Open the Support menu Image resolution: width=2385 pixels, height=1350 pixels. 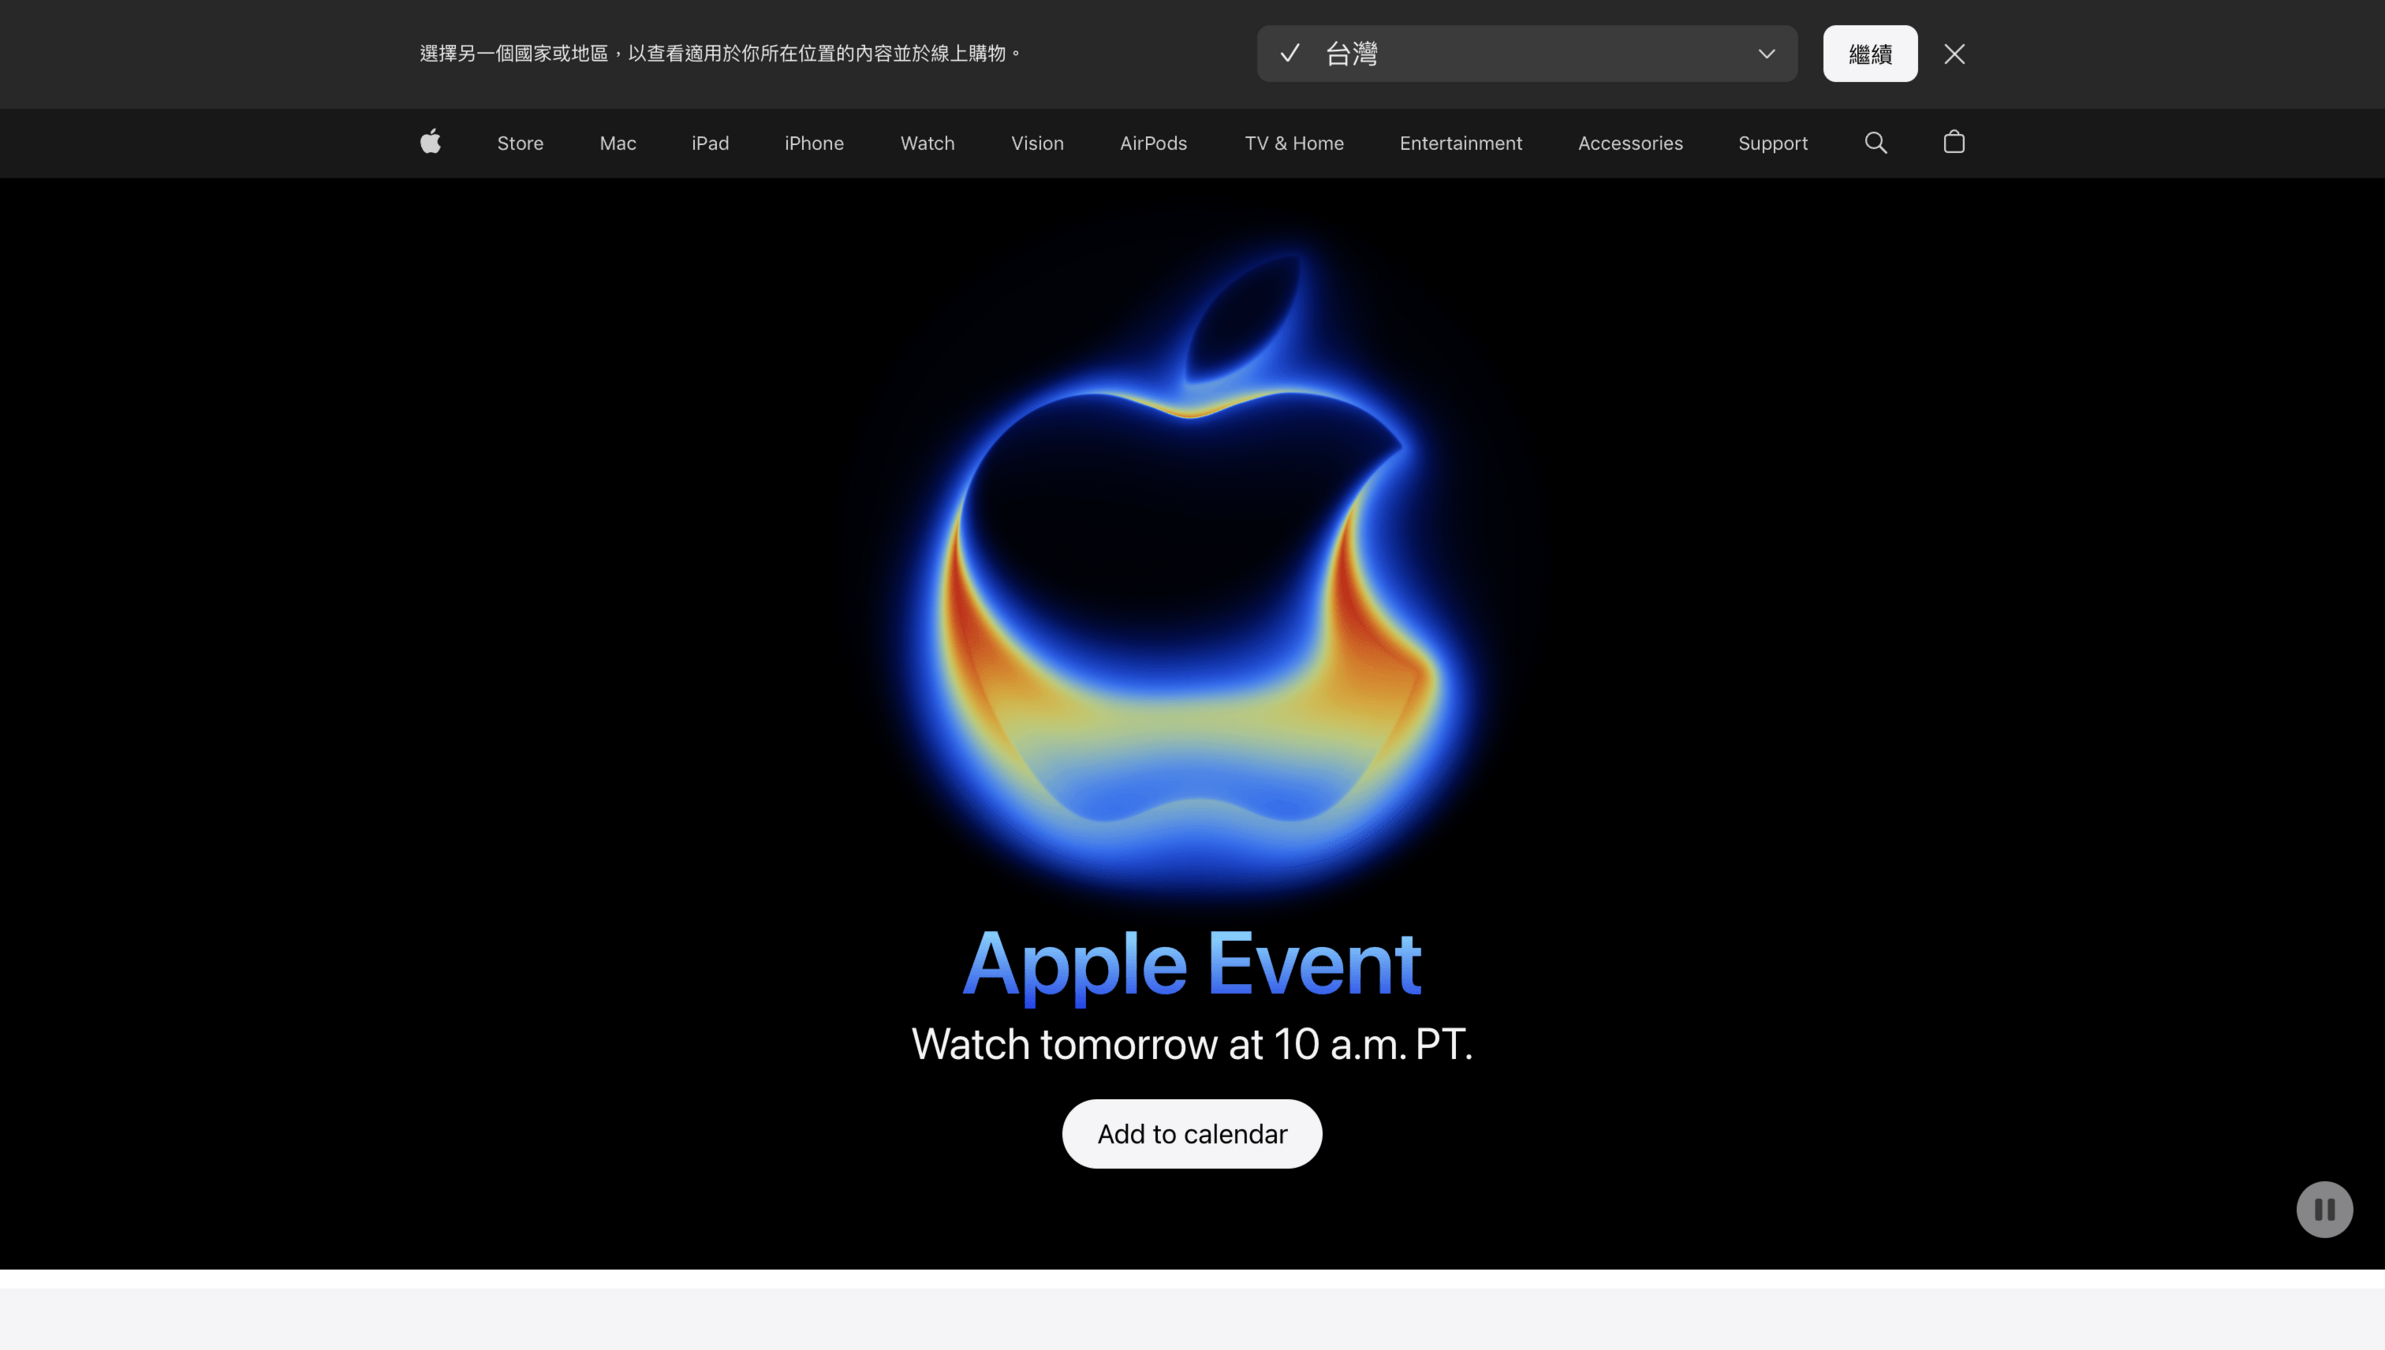tap(1773, 143)
